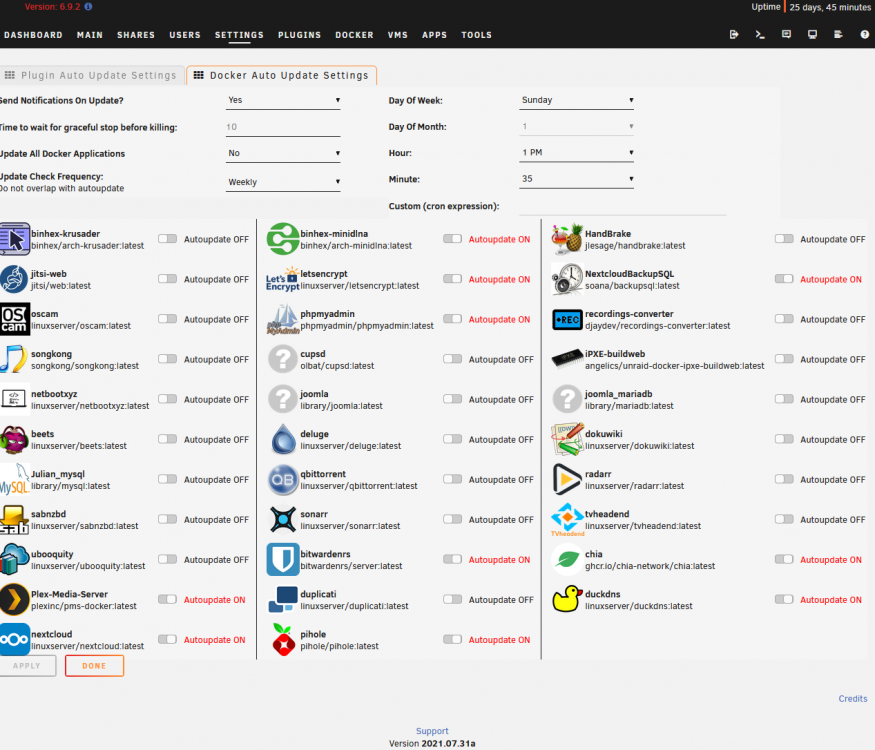Click the oscam OS cam icon

pos(15,319)
